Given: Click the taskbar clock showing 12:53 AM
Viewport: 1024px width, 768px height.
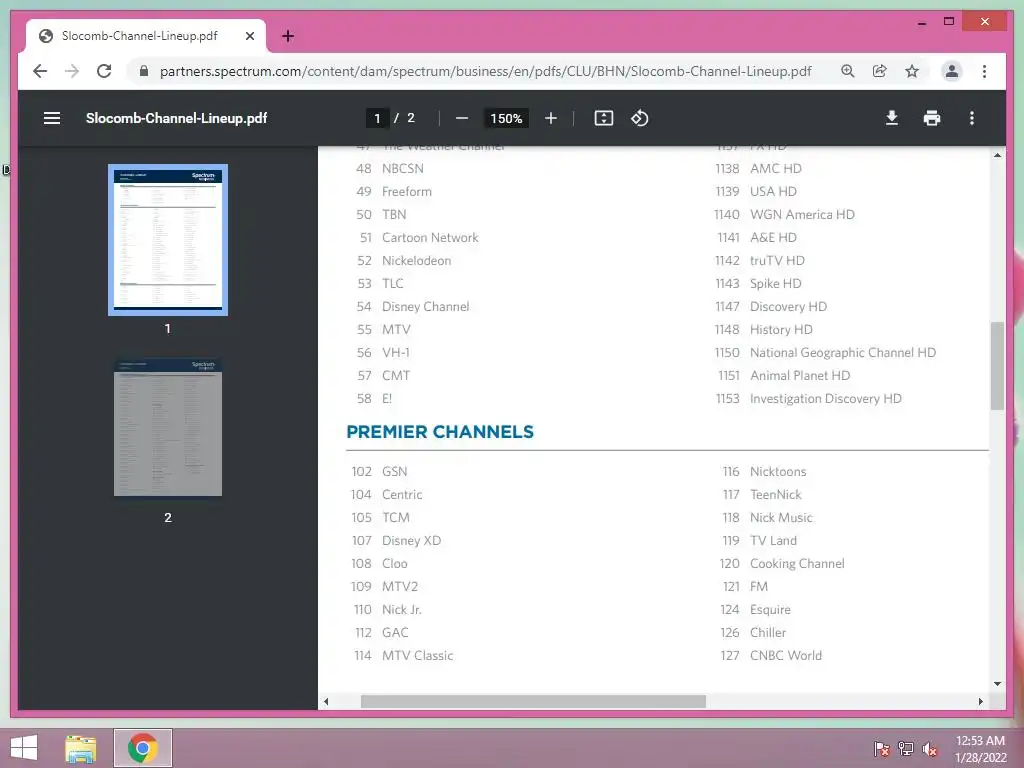Looking at the screenshot, I should [980, 748].
